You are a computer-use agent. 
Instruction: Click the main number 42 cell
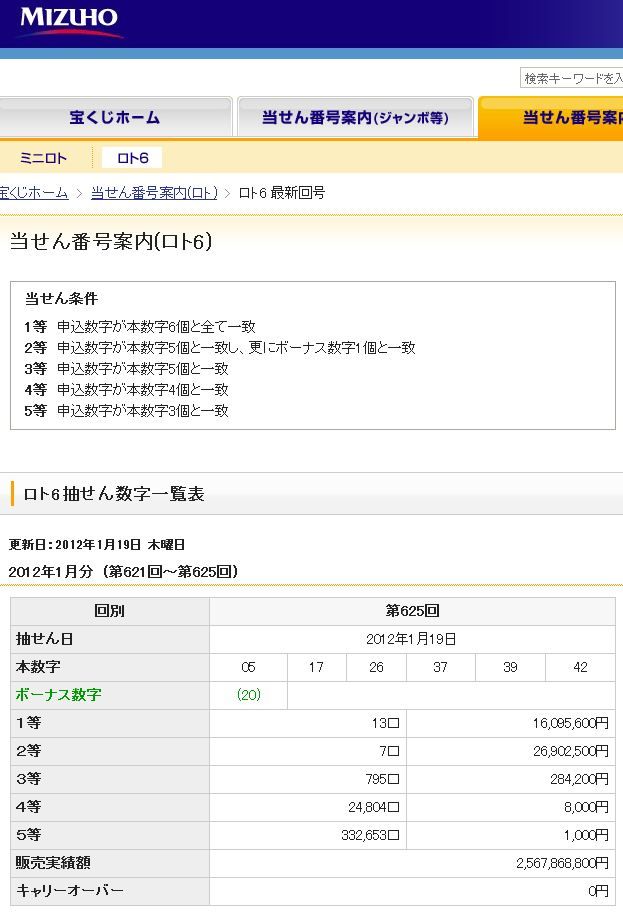[580, 667]
